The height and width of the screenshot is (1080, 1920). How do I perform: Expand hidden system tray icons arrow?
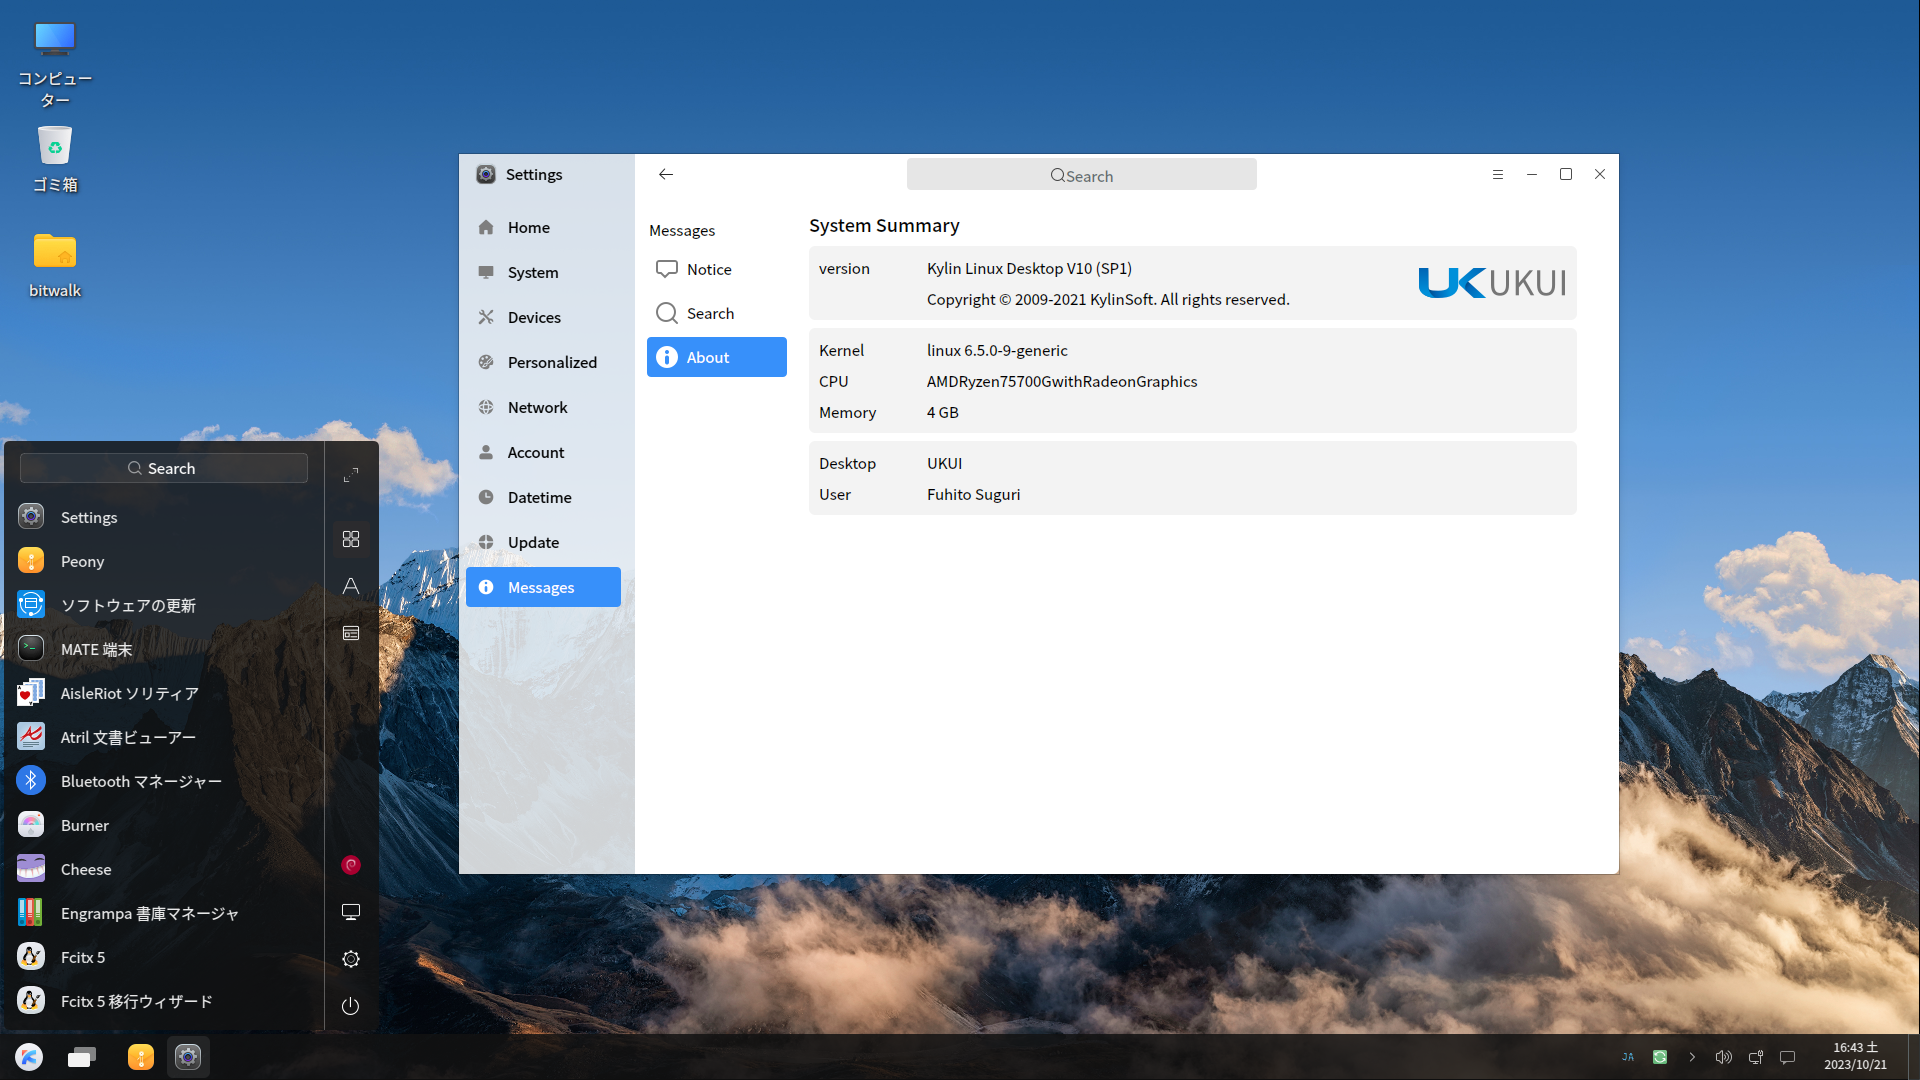1692,1057
